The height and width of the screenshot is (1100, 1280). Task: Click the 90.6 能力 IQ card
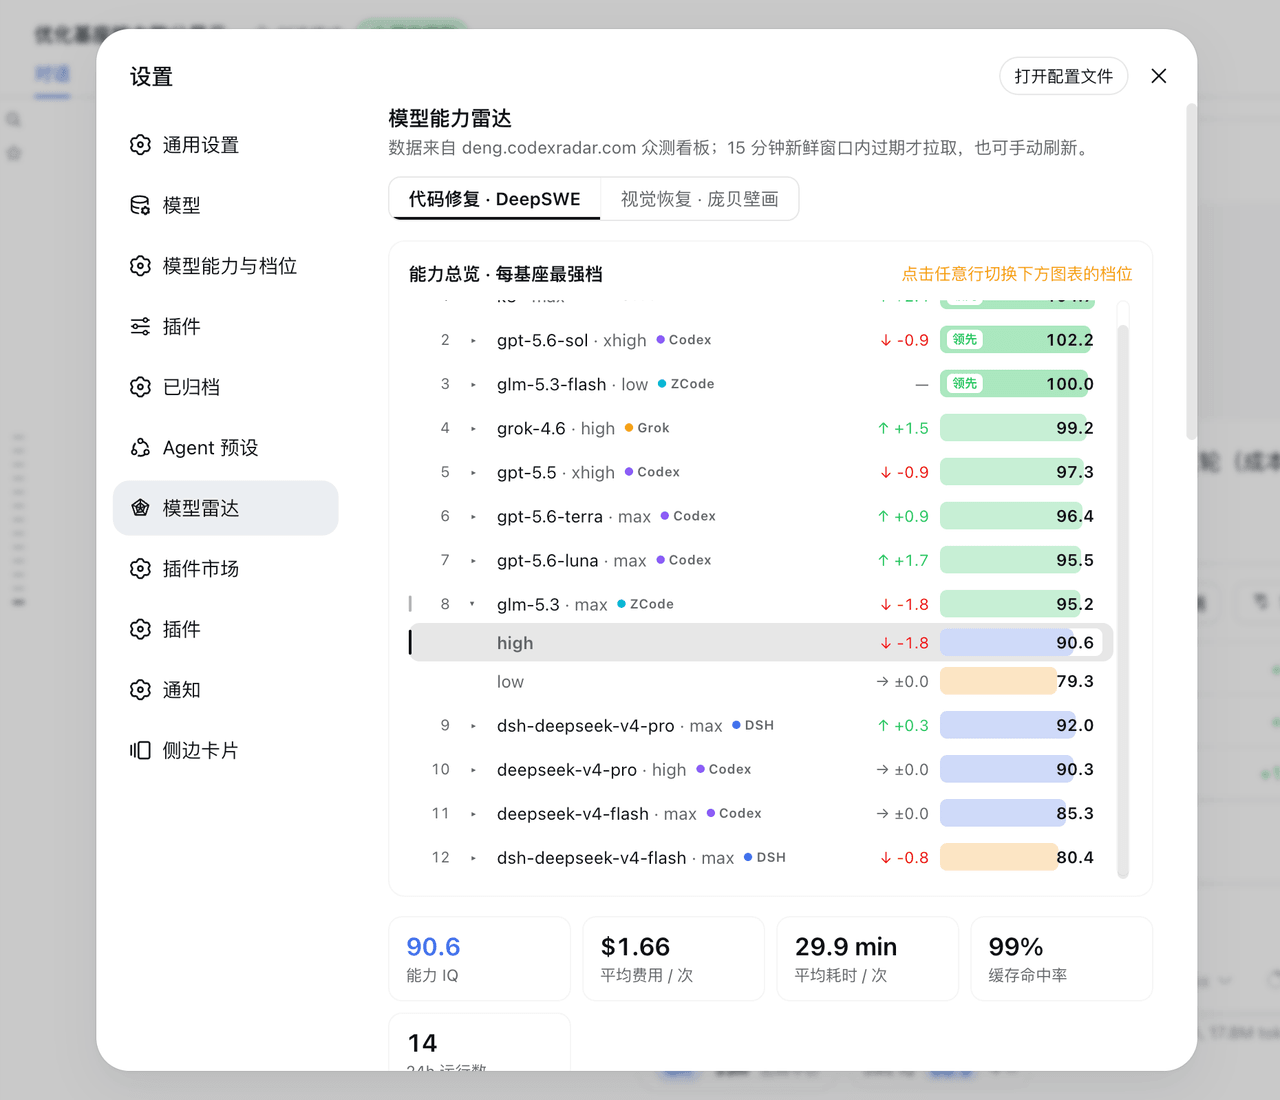pyautogui.click(x=480, y=959)
